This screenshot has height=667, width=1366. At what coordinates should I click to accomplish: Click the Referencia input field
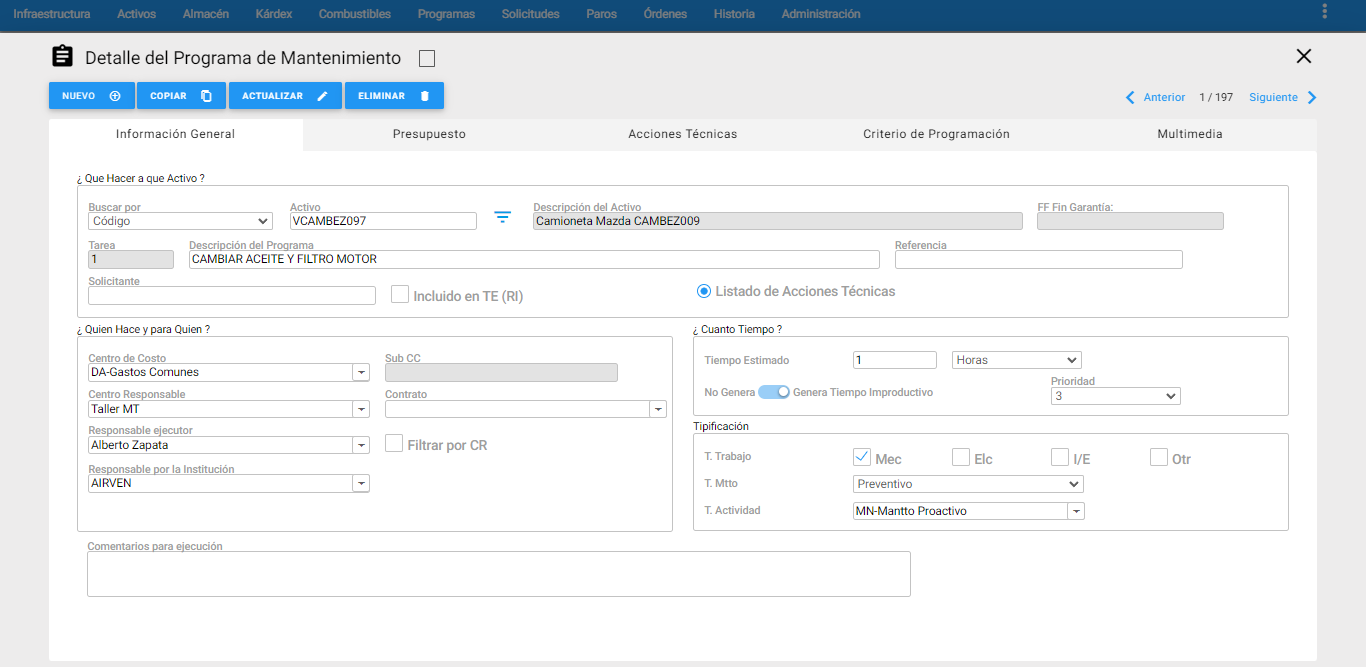(1039, 259)
